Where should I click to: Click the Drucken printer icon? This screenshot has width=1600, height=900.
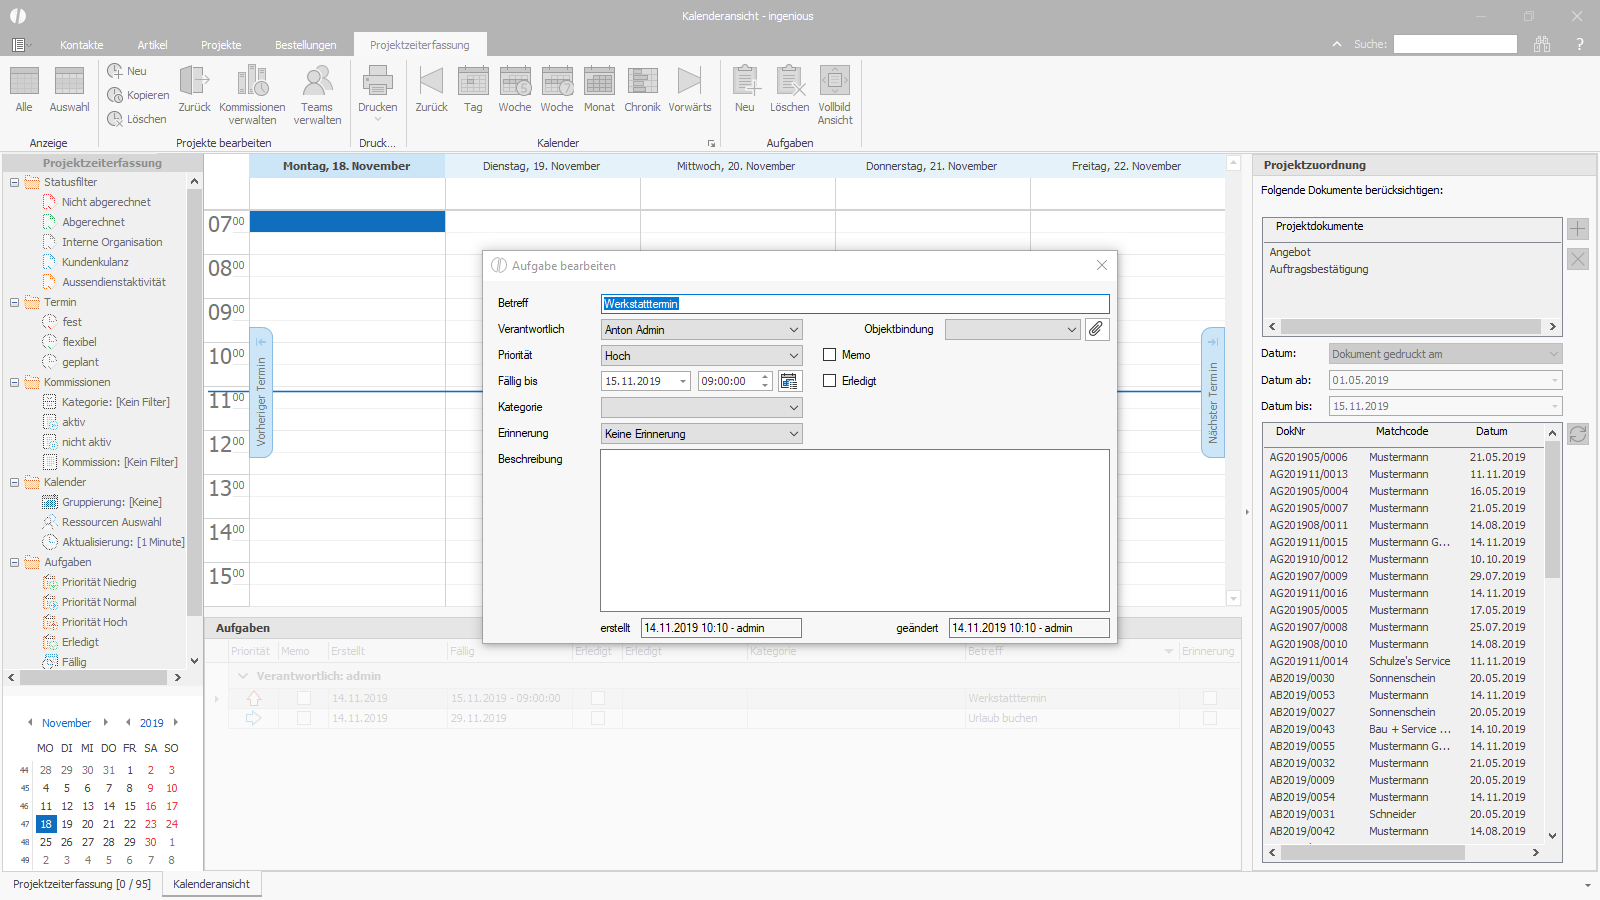(x=377, y=82)
